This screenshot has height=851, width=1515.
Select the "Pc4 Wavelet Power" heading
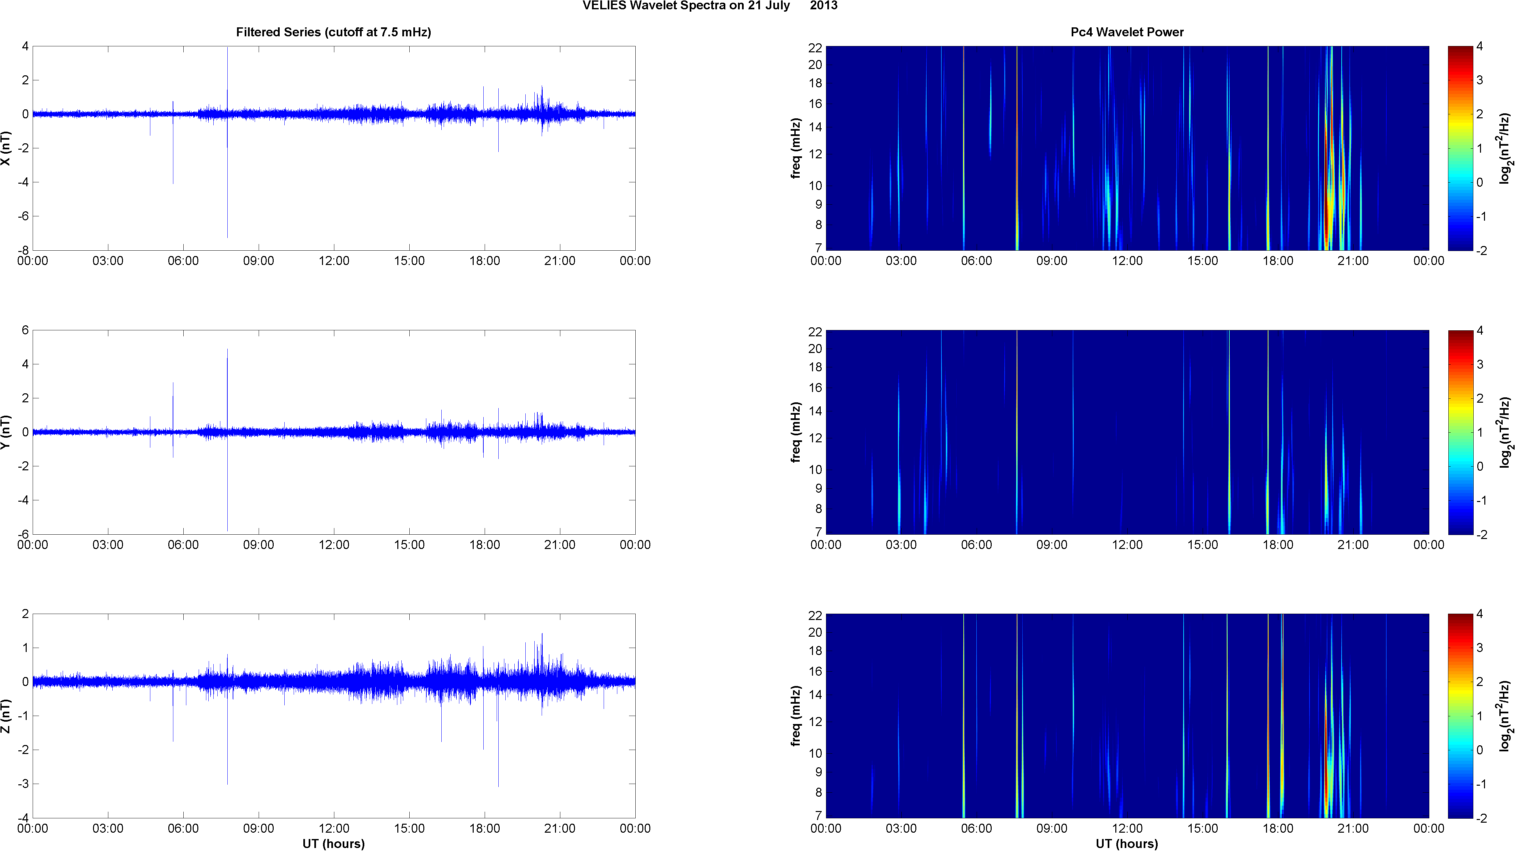pos(1127,32)
